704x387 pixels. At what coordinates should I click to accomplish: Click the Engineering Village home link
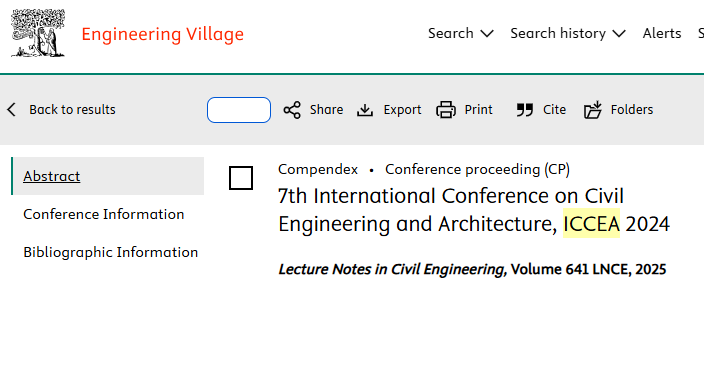coord(163,34)
